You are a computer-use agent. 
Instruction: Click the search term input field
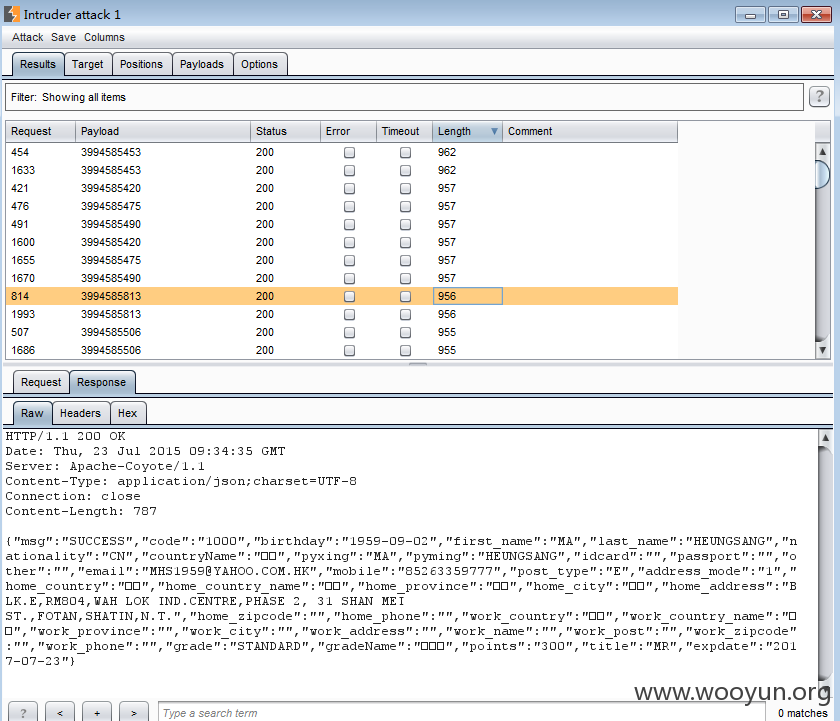[x=462, y=713]
